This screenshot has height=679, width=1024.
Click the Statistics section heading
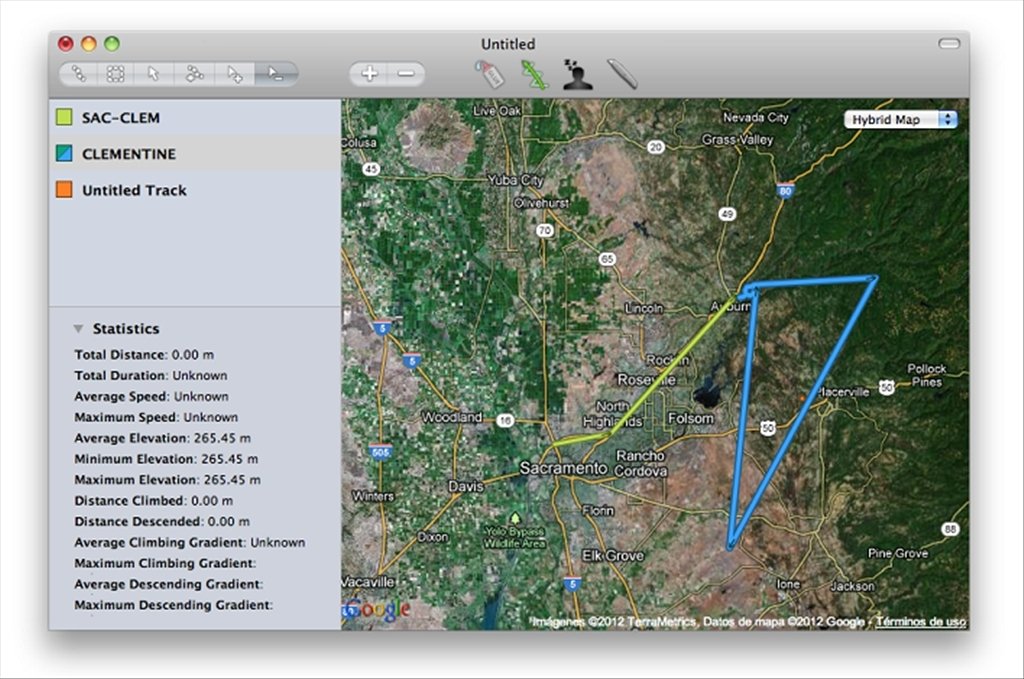[126, 328]
